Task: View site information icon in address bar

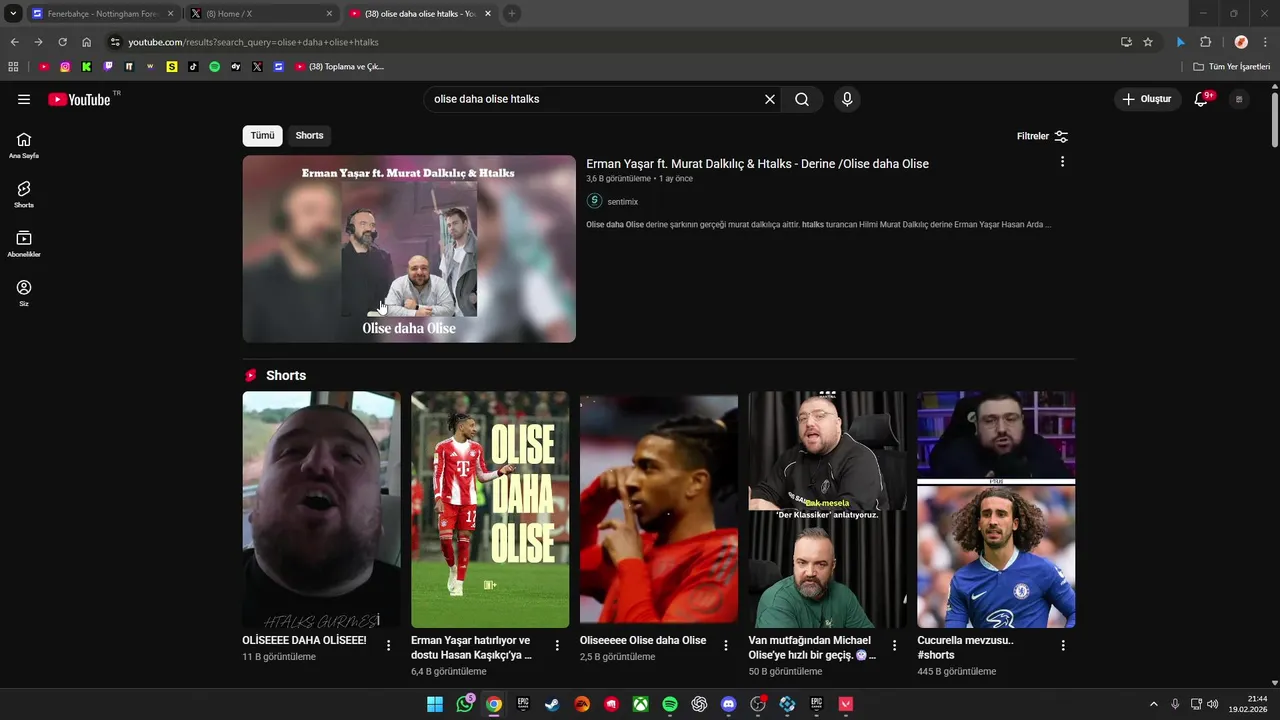Action: click(115, 42)
